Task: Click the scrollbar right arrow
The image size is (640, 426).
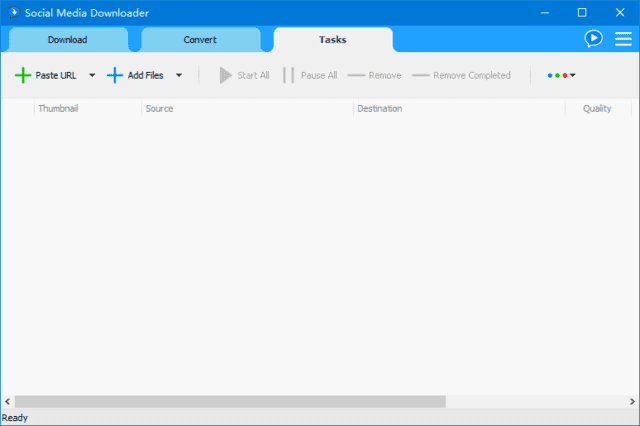Action: coord(634,401)
